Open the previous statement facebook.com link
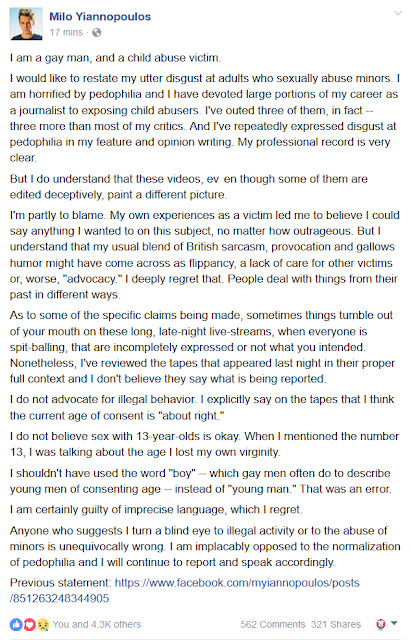The height and width of the screenshot is (640, 411). [x=237, y=582]
